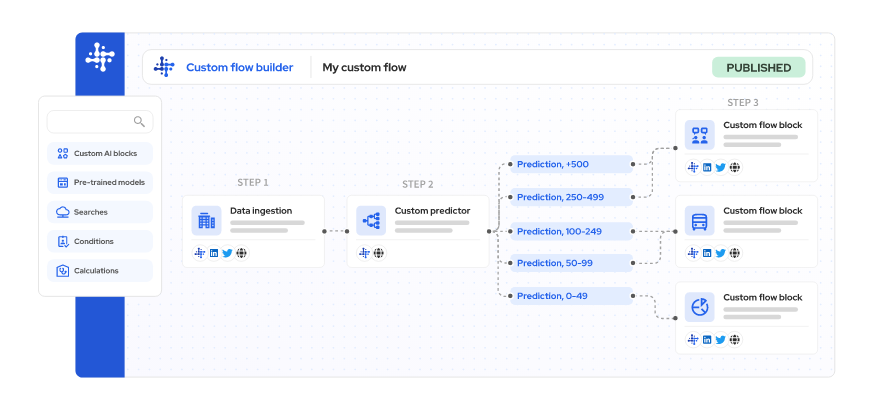Image resolution: width=880 pixels, height=406 pixels.
Task: Click the bus icon flow block
Action: tap(700, 220)
